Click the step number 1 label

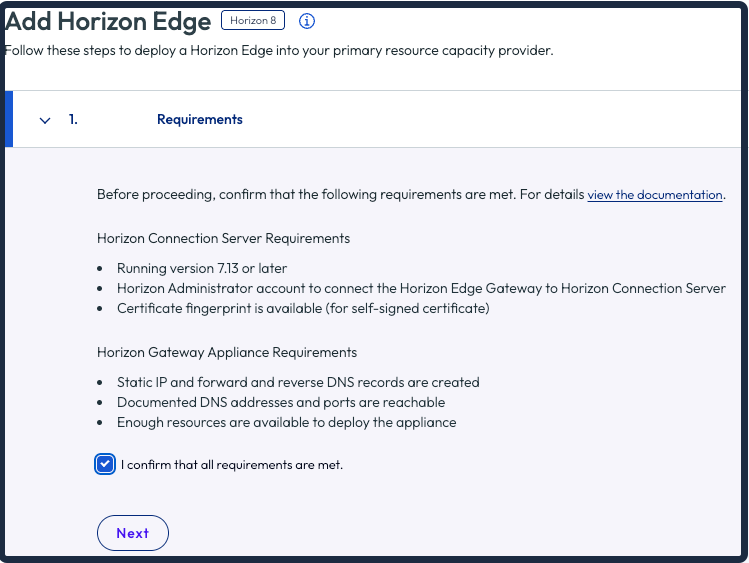(73, 119)
